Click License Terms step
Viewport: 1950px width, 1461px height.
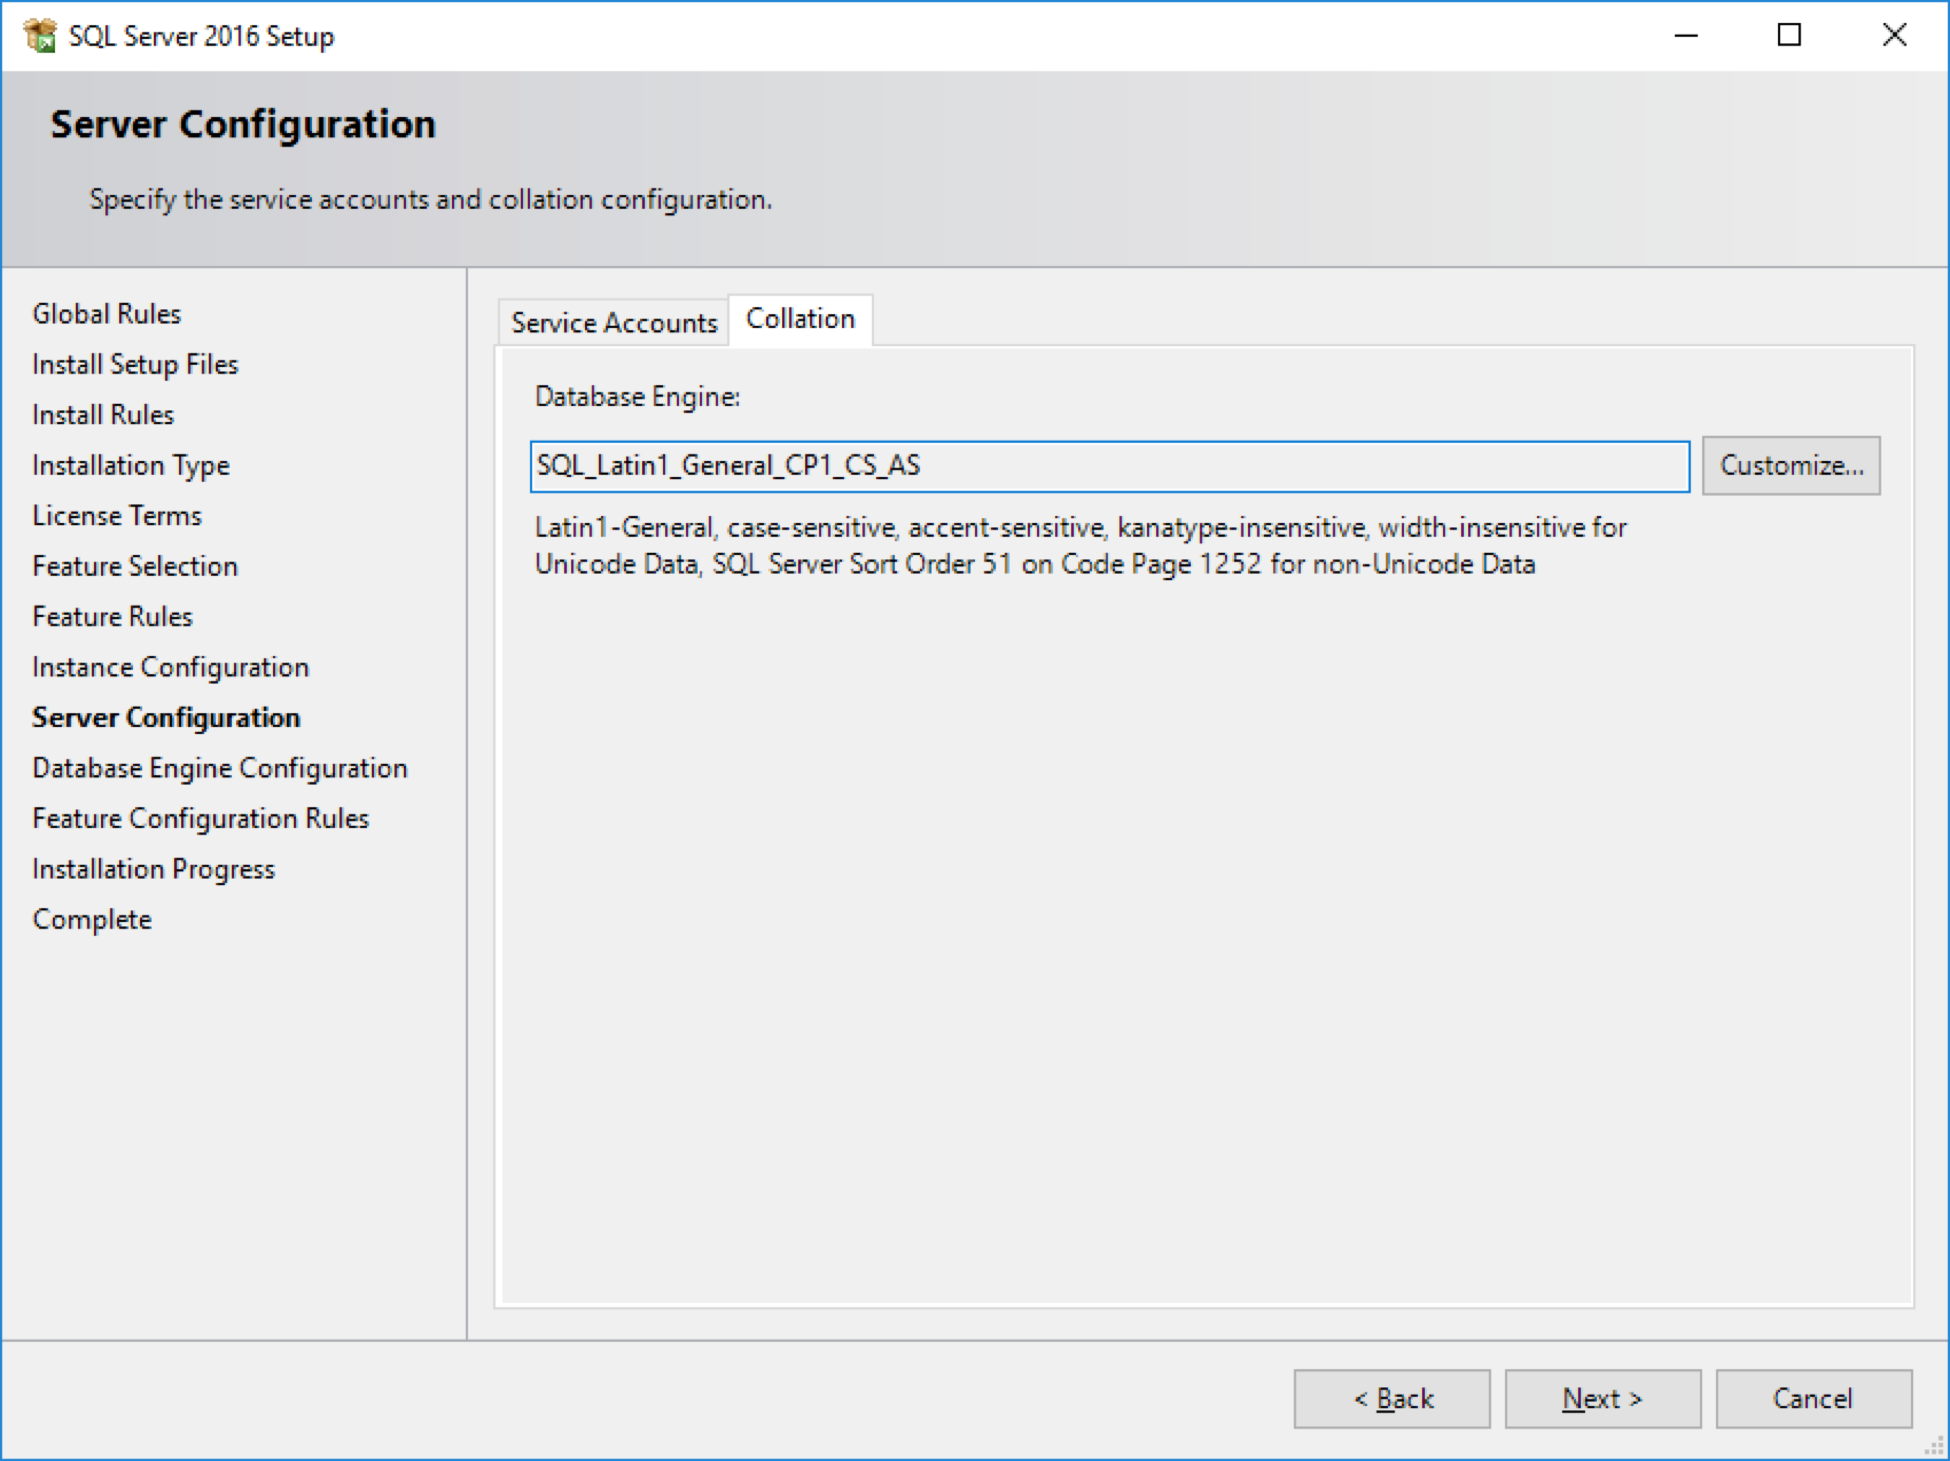(117, 516)
